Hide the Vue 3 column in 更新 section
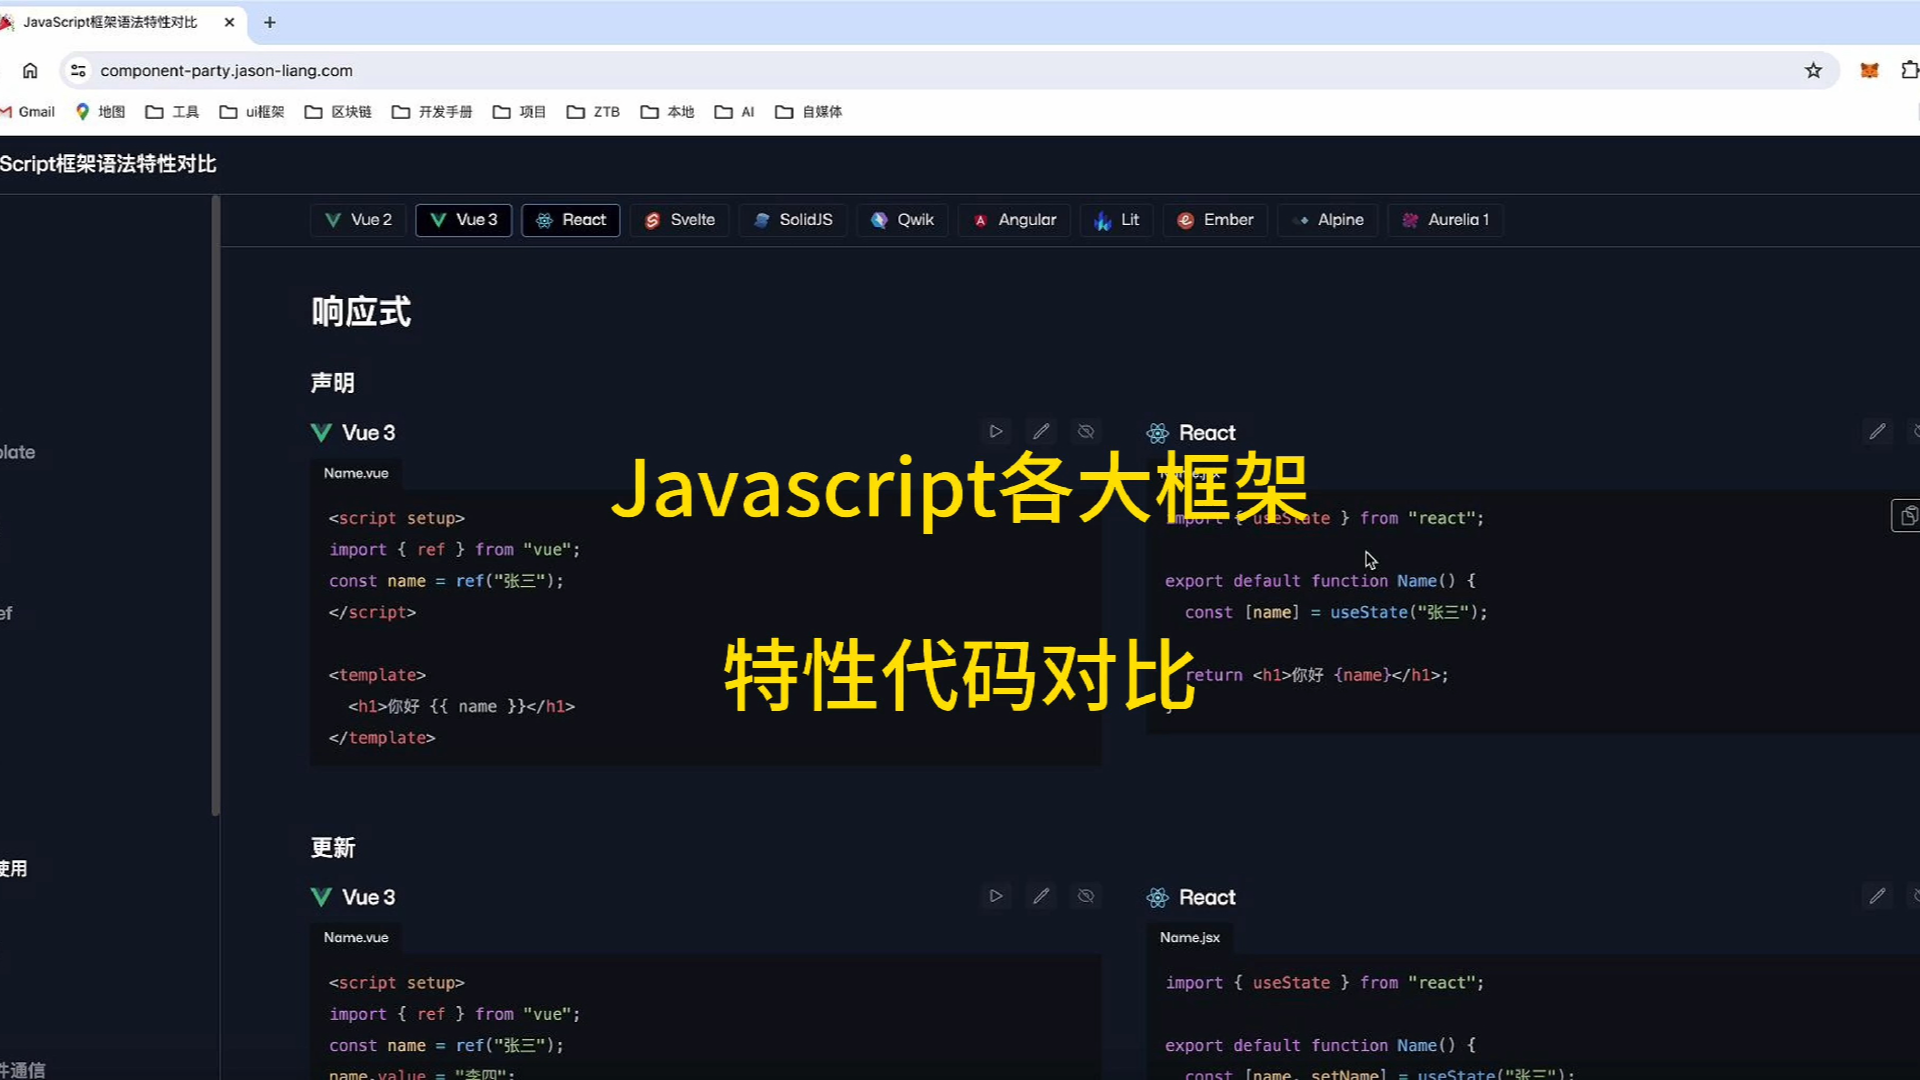Image resolution: width=1920 pixels, height=1080 pixels. 1086,896
